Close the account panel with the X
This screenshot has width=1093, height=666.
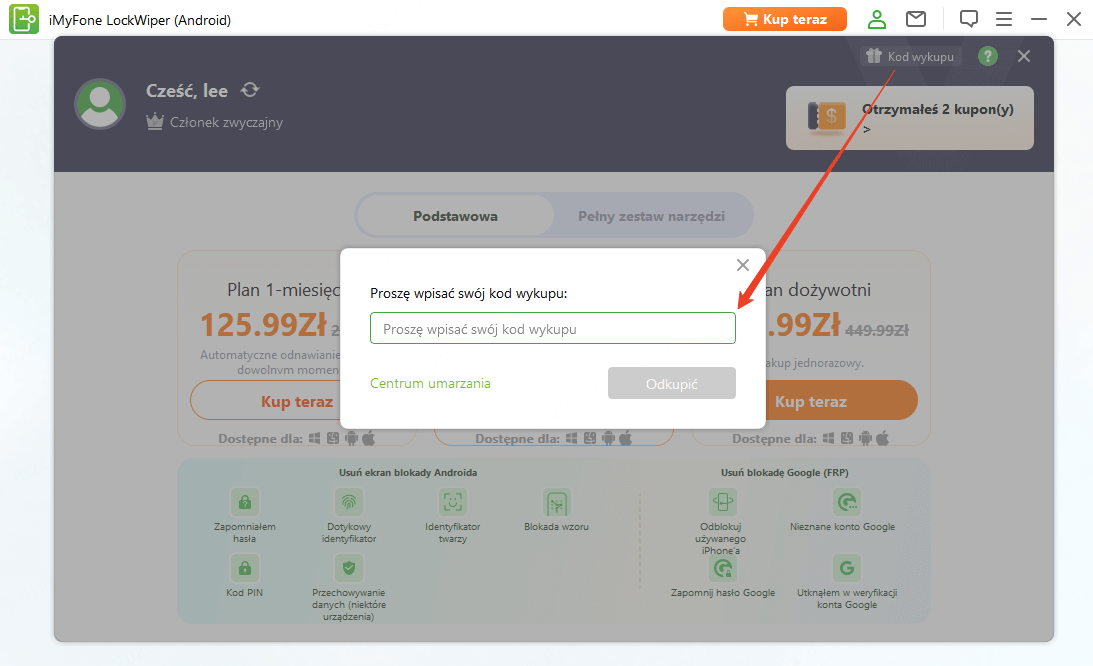coord(1023,56)
